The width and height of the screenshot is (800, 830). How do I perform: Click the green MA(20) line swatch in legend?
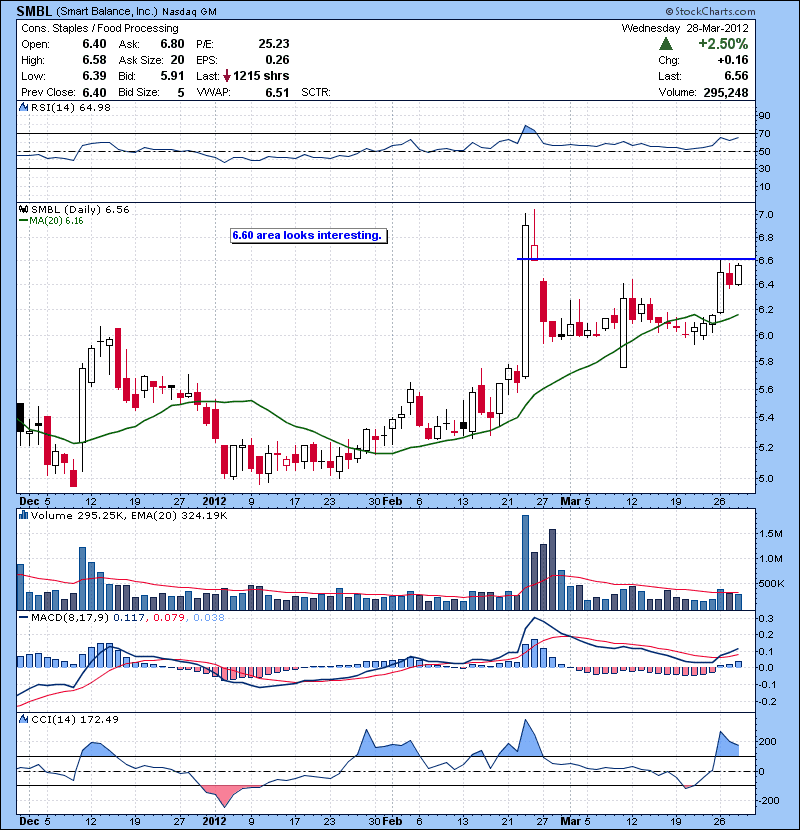point(23,221)
